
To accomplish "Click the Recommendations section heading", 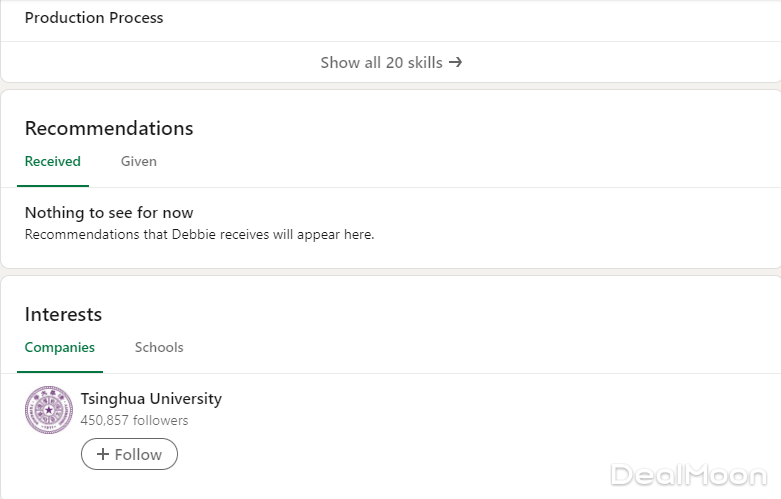I will (x=109, y=128).
